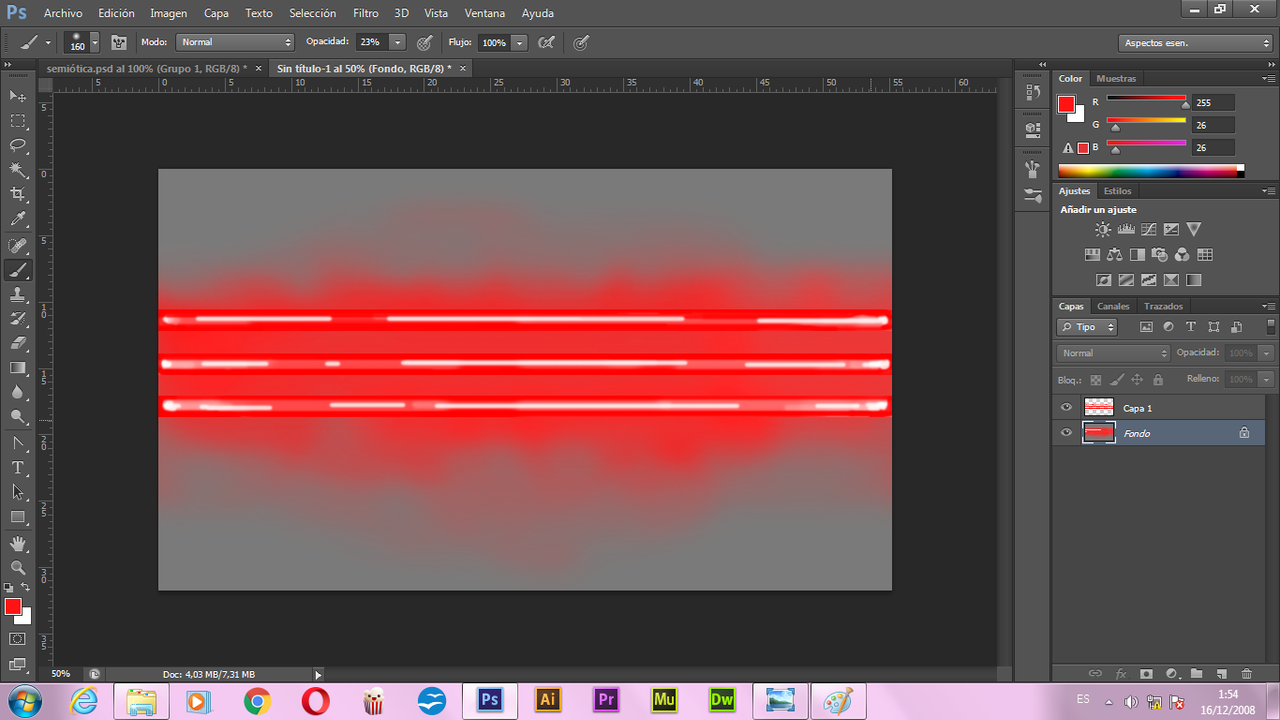Image resolution: width=1280 pixels, height=720 pixels.
Task: Hide the Capa 1 layer
Action: pos(1066,408)
